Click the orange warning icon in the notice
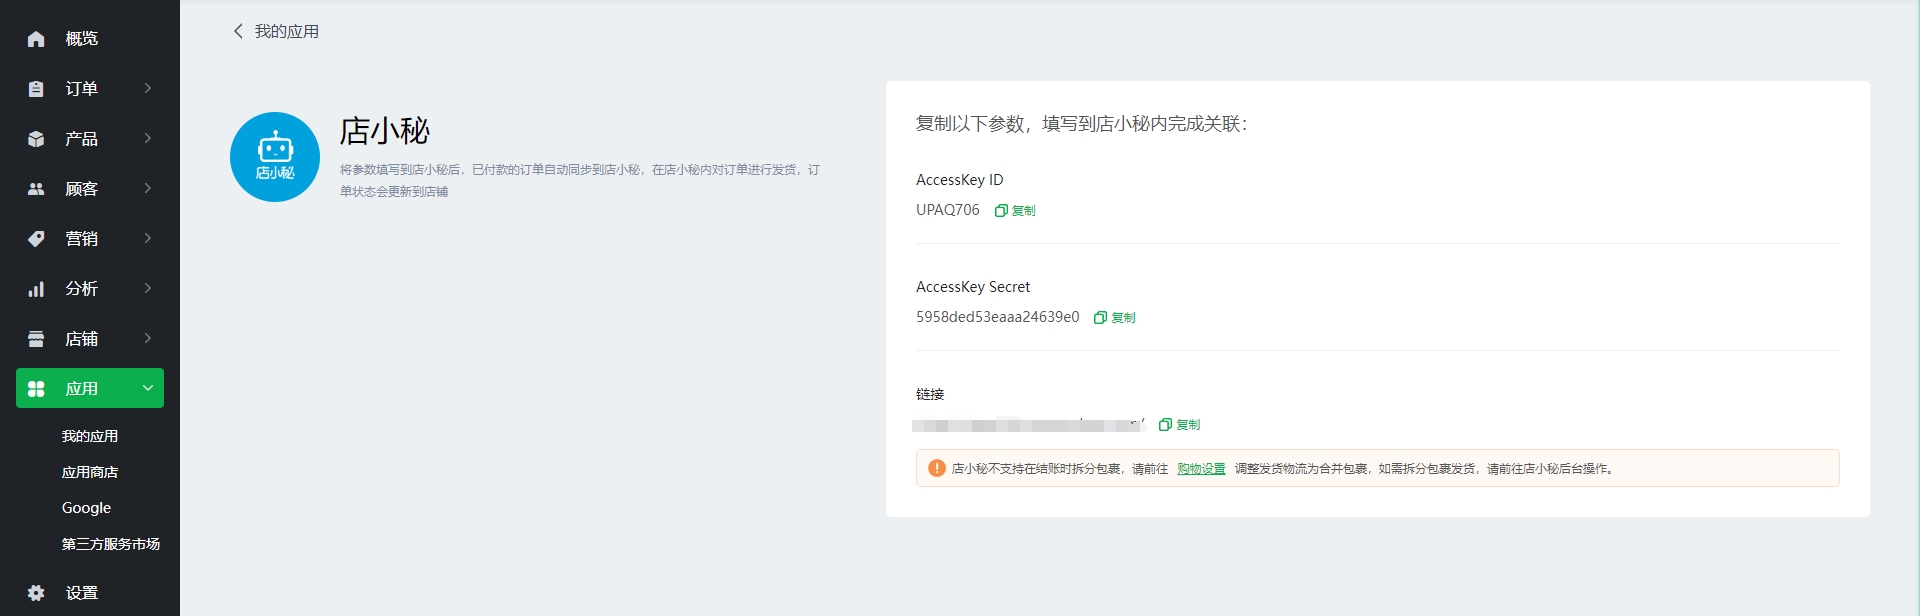The image size is (1920, 616). [x=937, y=468]
